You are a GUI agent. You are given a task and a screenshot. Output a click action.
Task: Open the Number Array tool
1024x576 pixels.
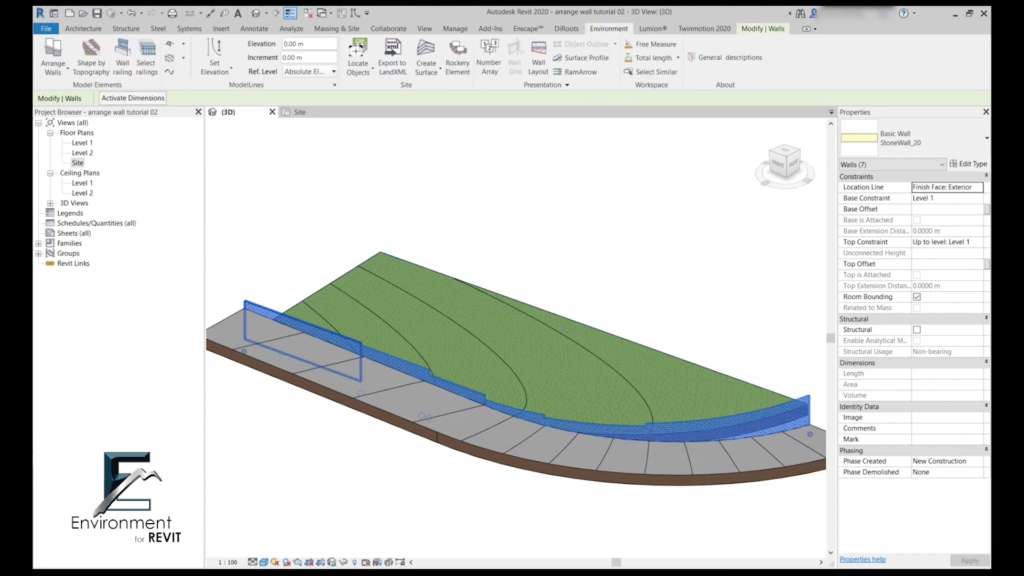tap(488, 57)
